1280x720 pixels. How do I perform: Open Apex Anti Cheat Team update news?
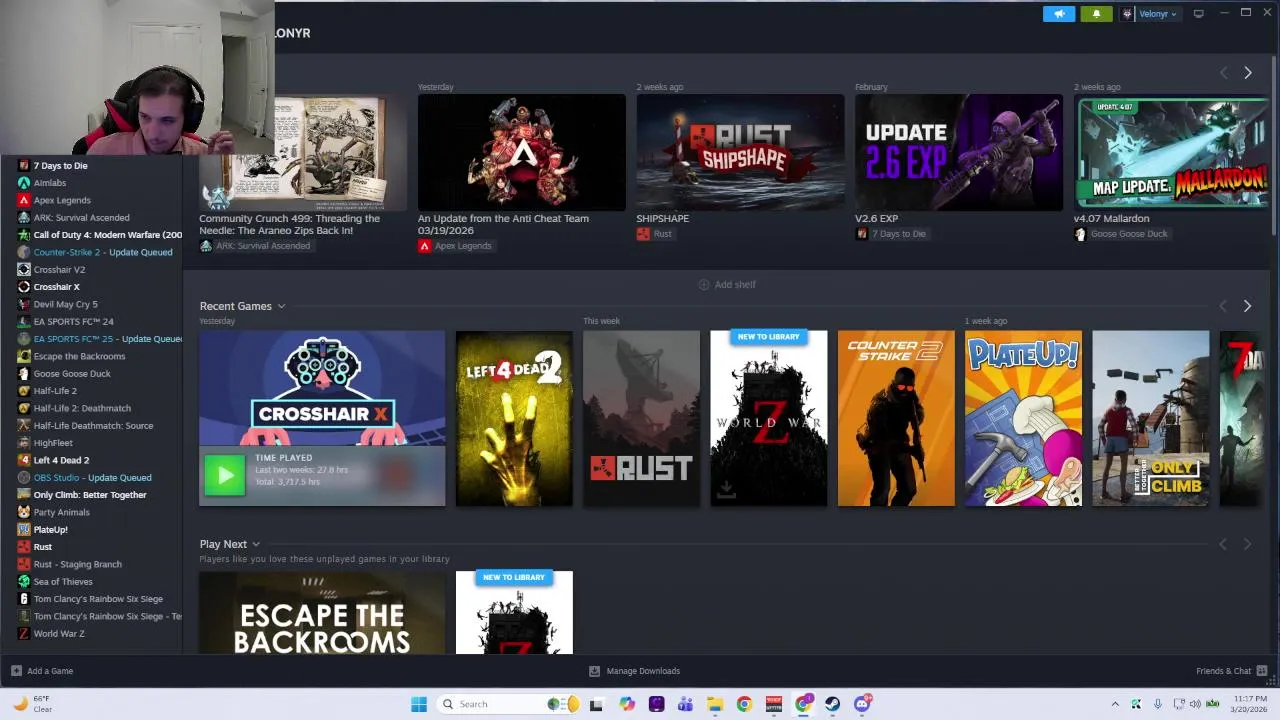[522, 152]
